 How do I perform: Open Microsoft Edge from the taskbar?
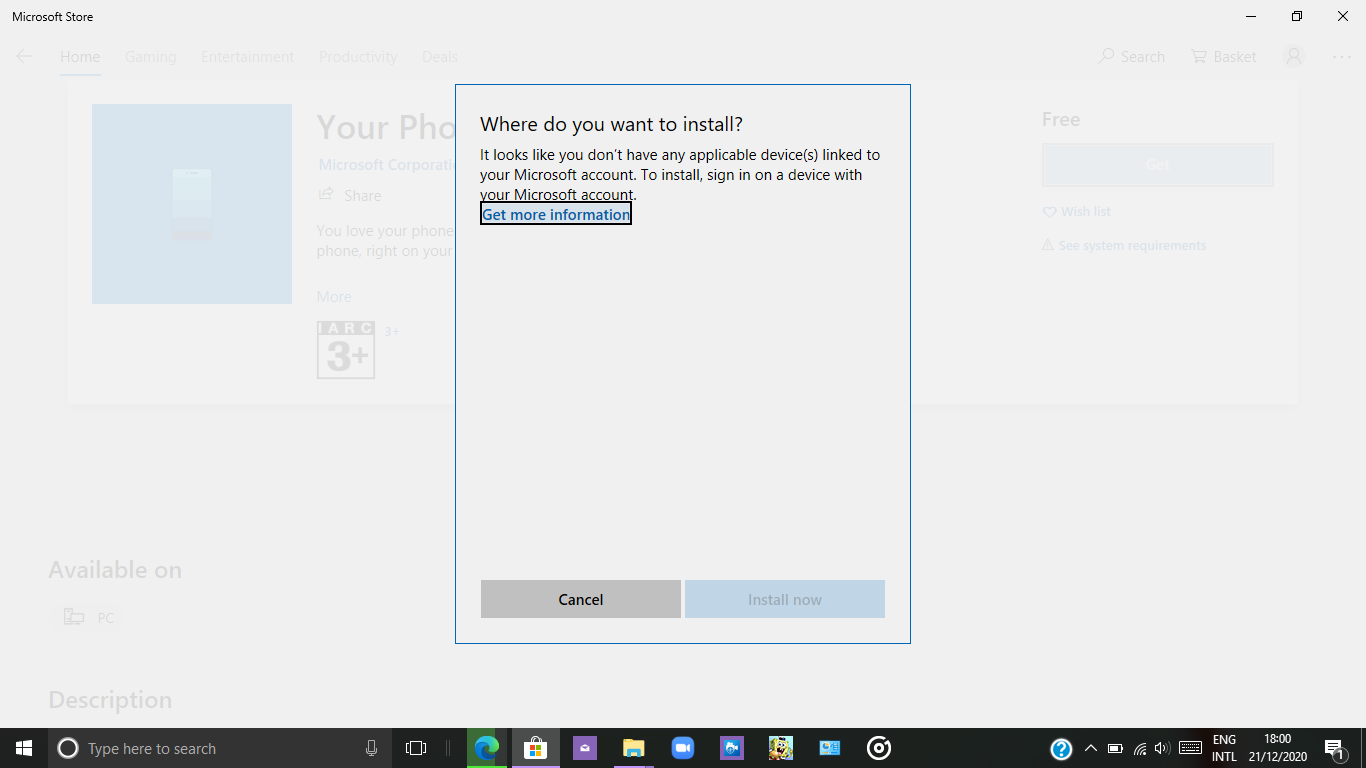pos(487,748)
